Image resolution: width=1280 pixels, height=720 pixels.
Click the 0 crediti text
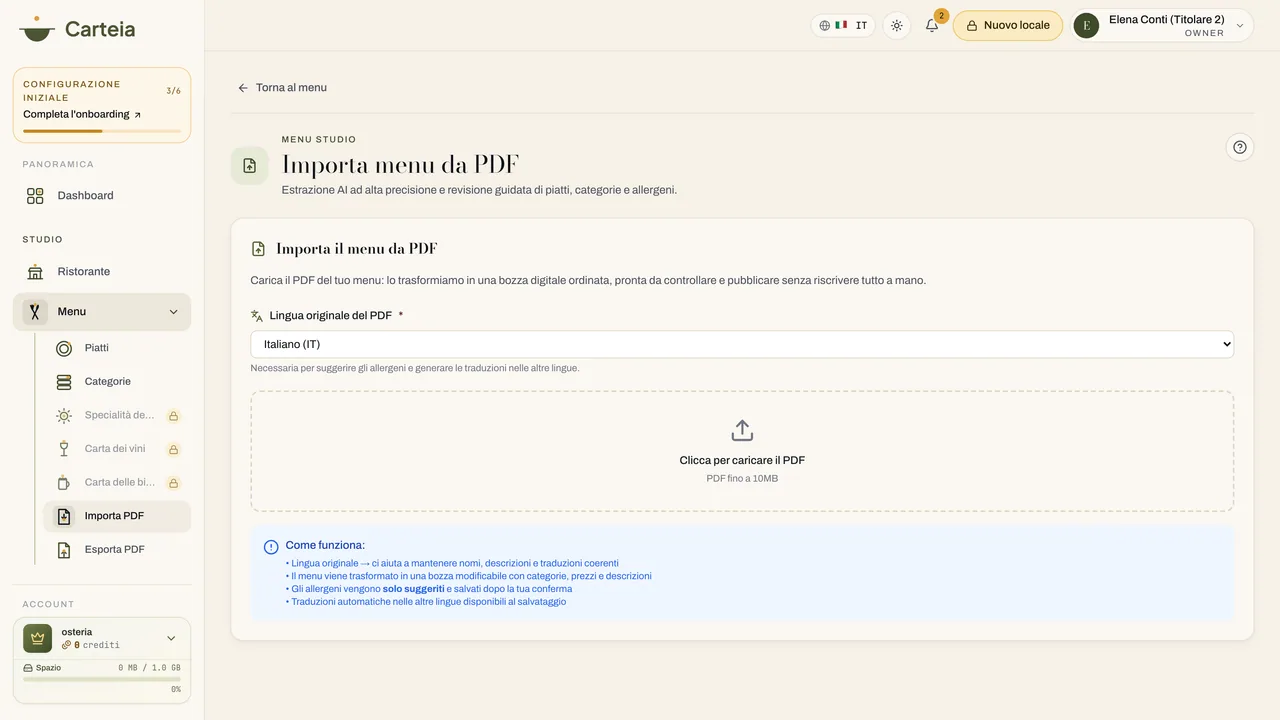[97, 646]
